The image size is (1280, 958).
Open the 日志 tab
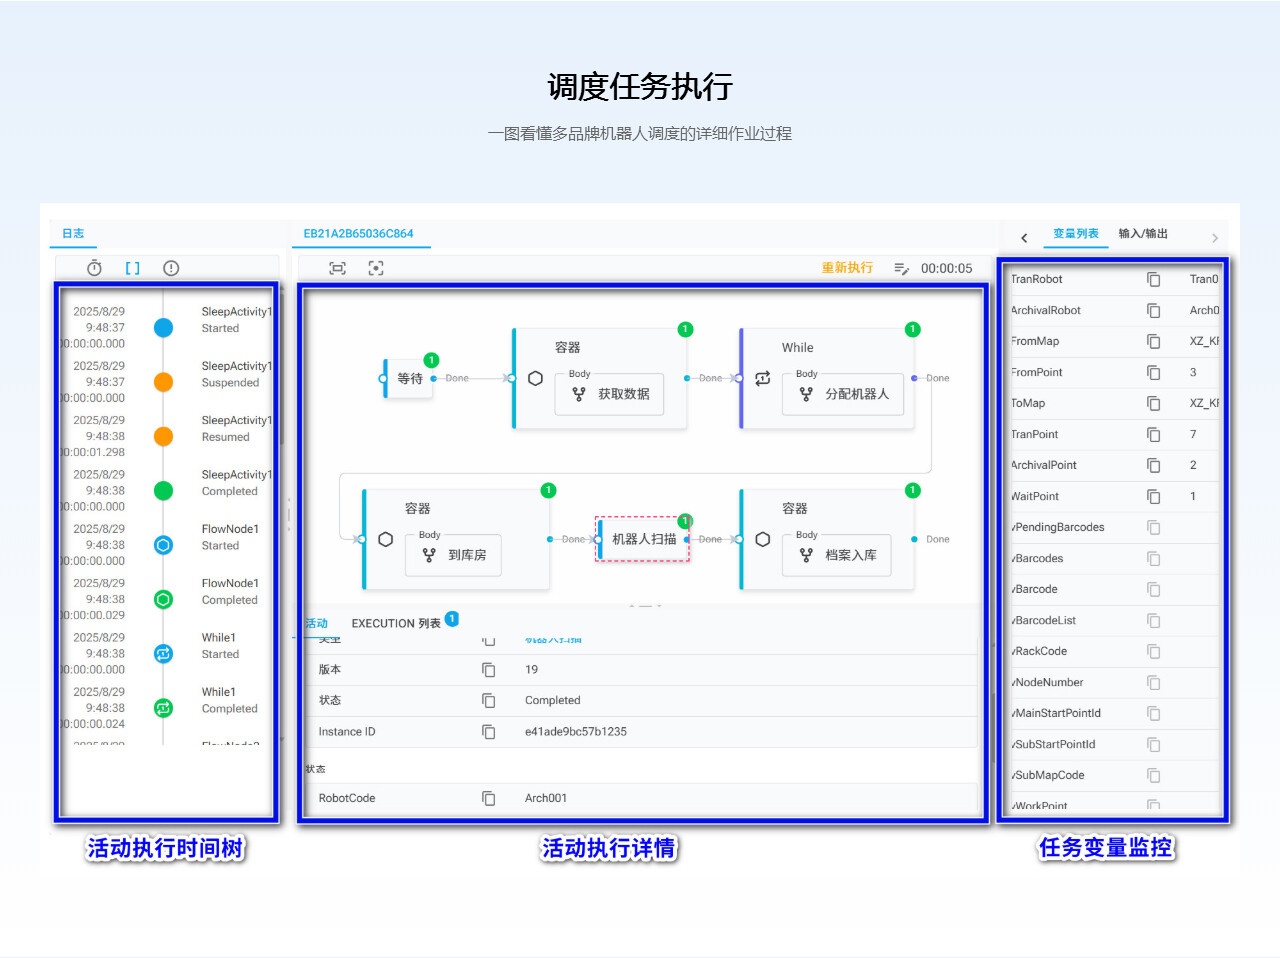tap(73, 233)
